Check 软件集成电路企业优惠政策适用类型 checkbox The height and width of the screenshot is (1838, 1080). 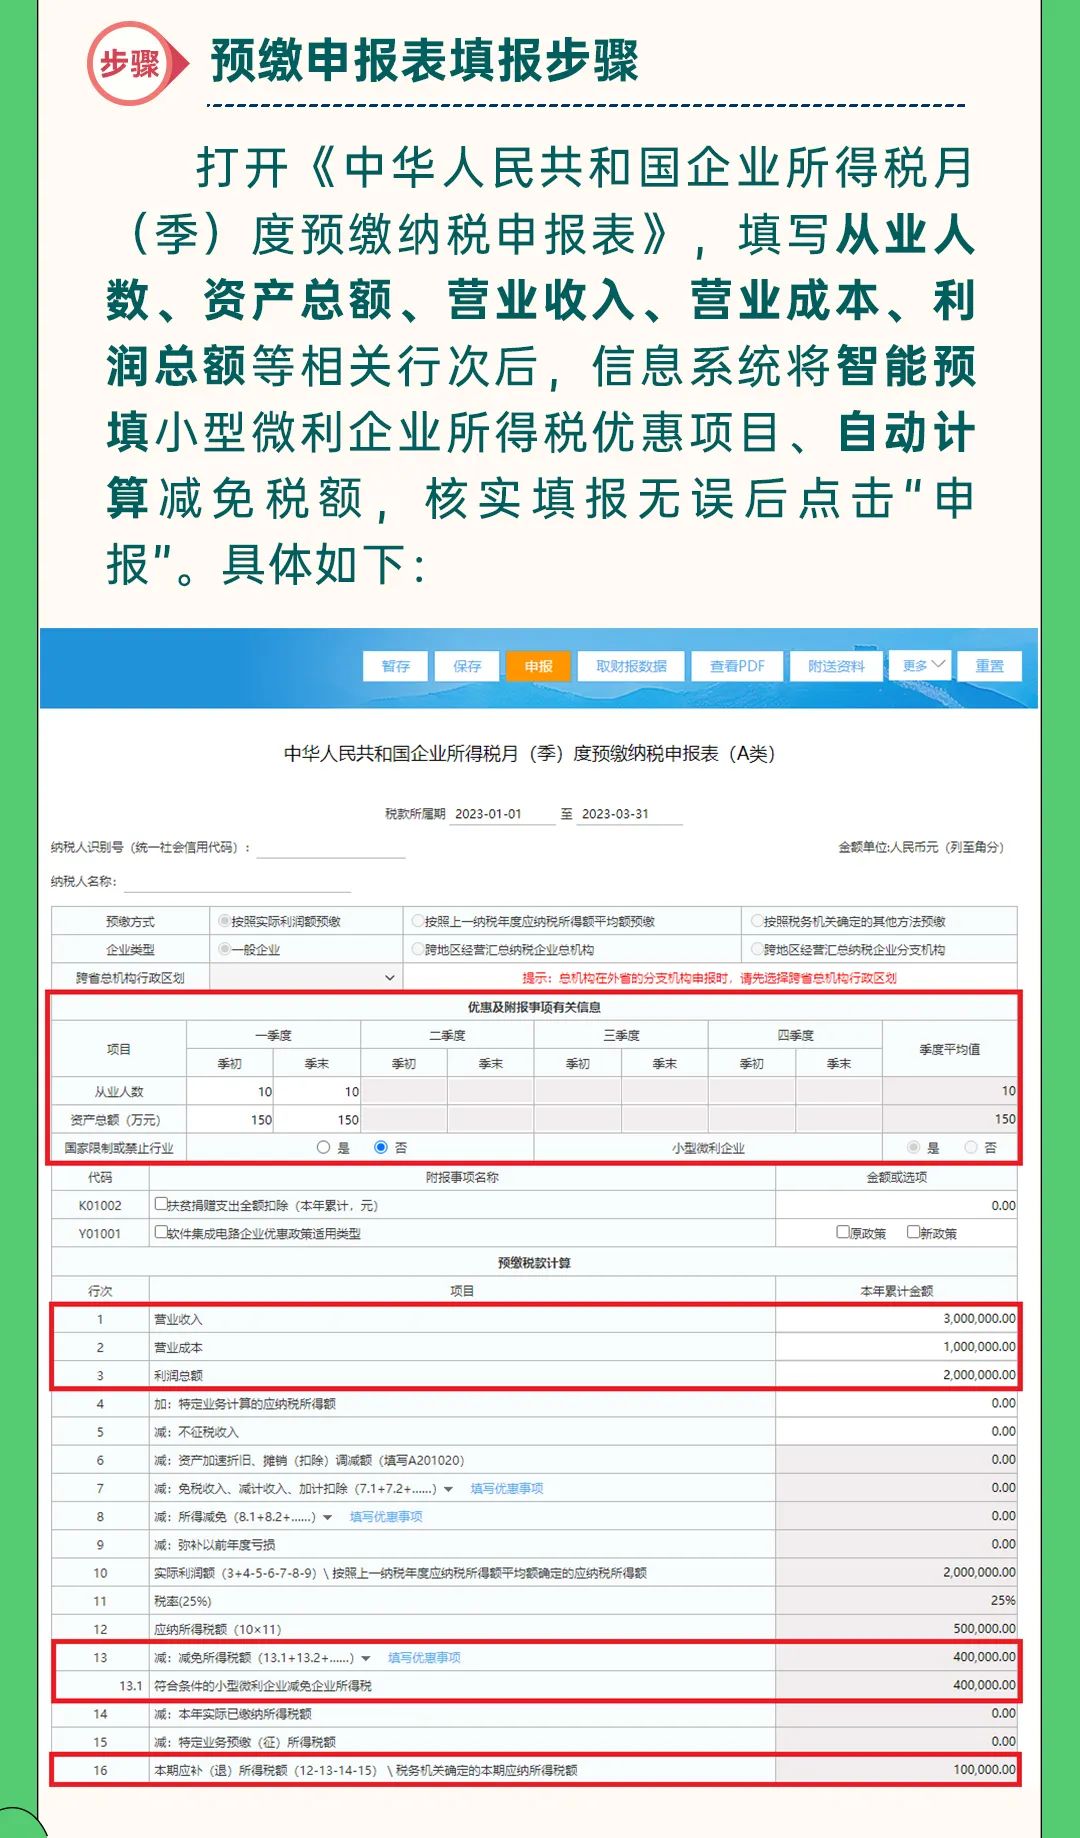coord(160,1232)
